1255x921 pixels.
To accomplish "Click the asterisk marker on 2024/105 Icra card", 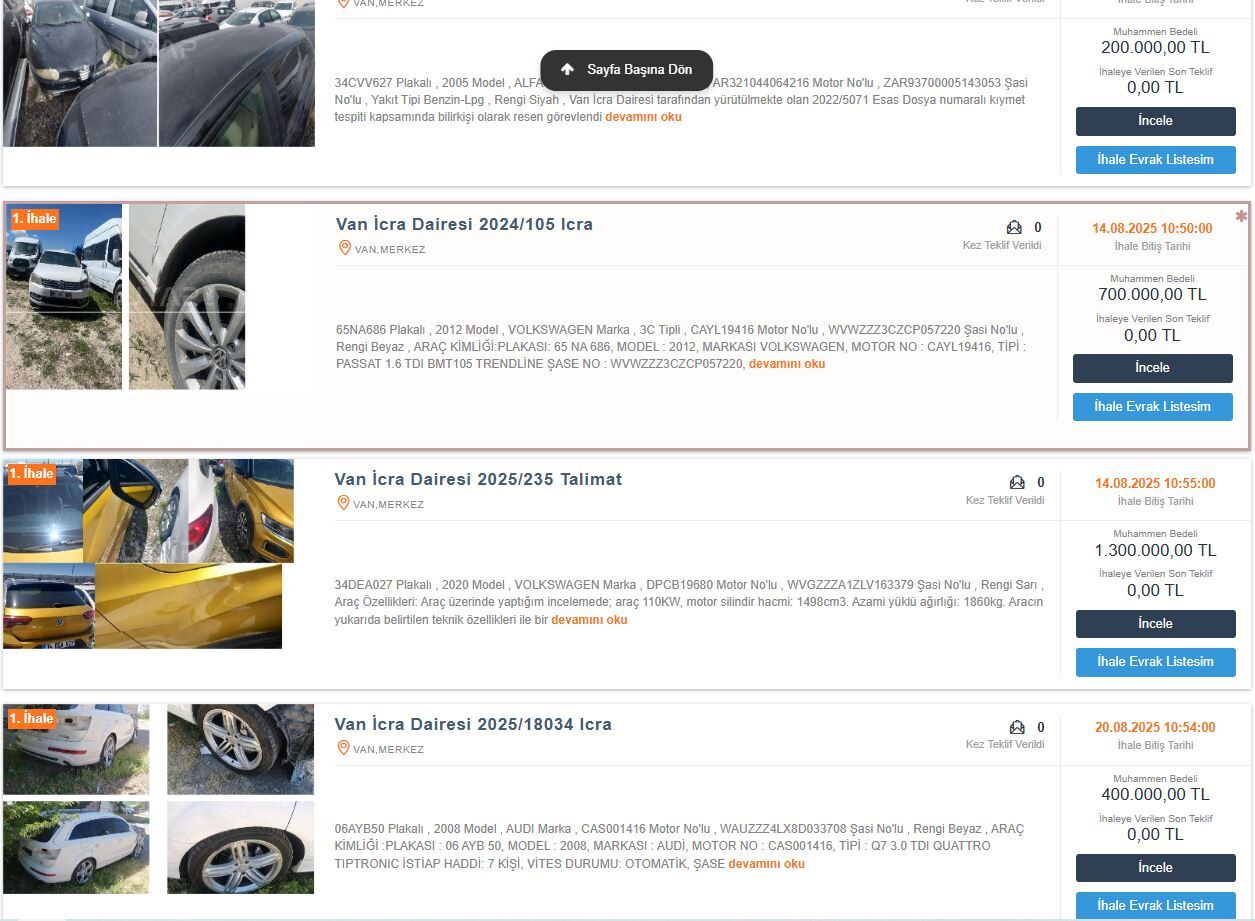I will 1241,215.
